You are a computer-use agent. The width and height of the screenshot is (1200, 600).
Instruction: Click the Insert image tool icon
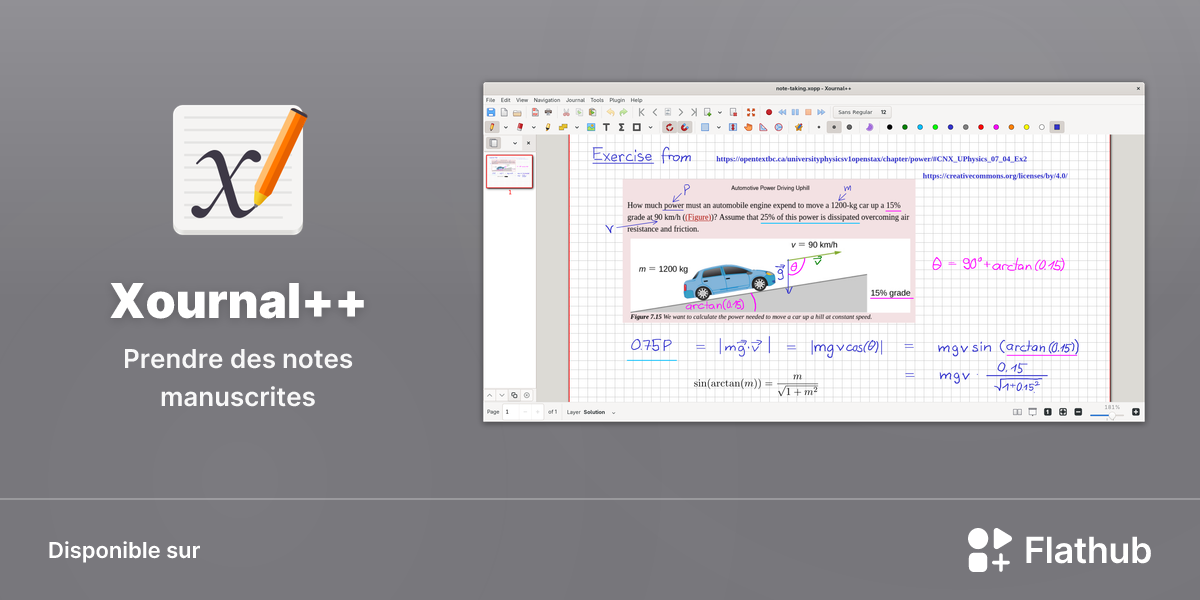(x=591, y=127)
